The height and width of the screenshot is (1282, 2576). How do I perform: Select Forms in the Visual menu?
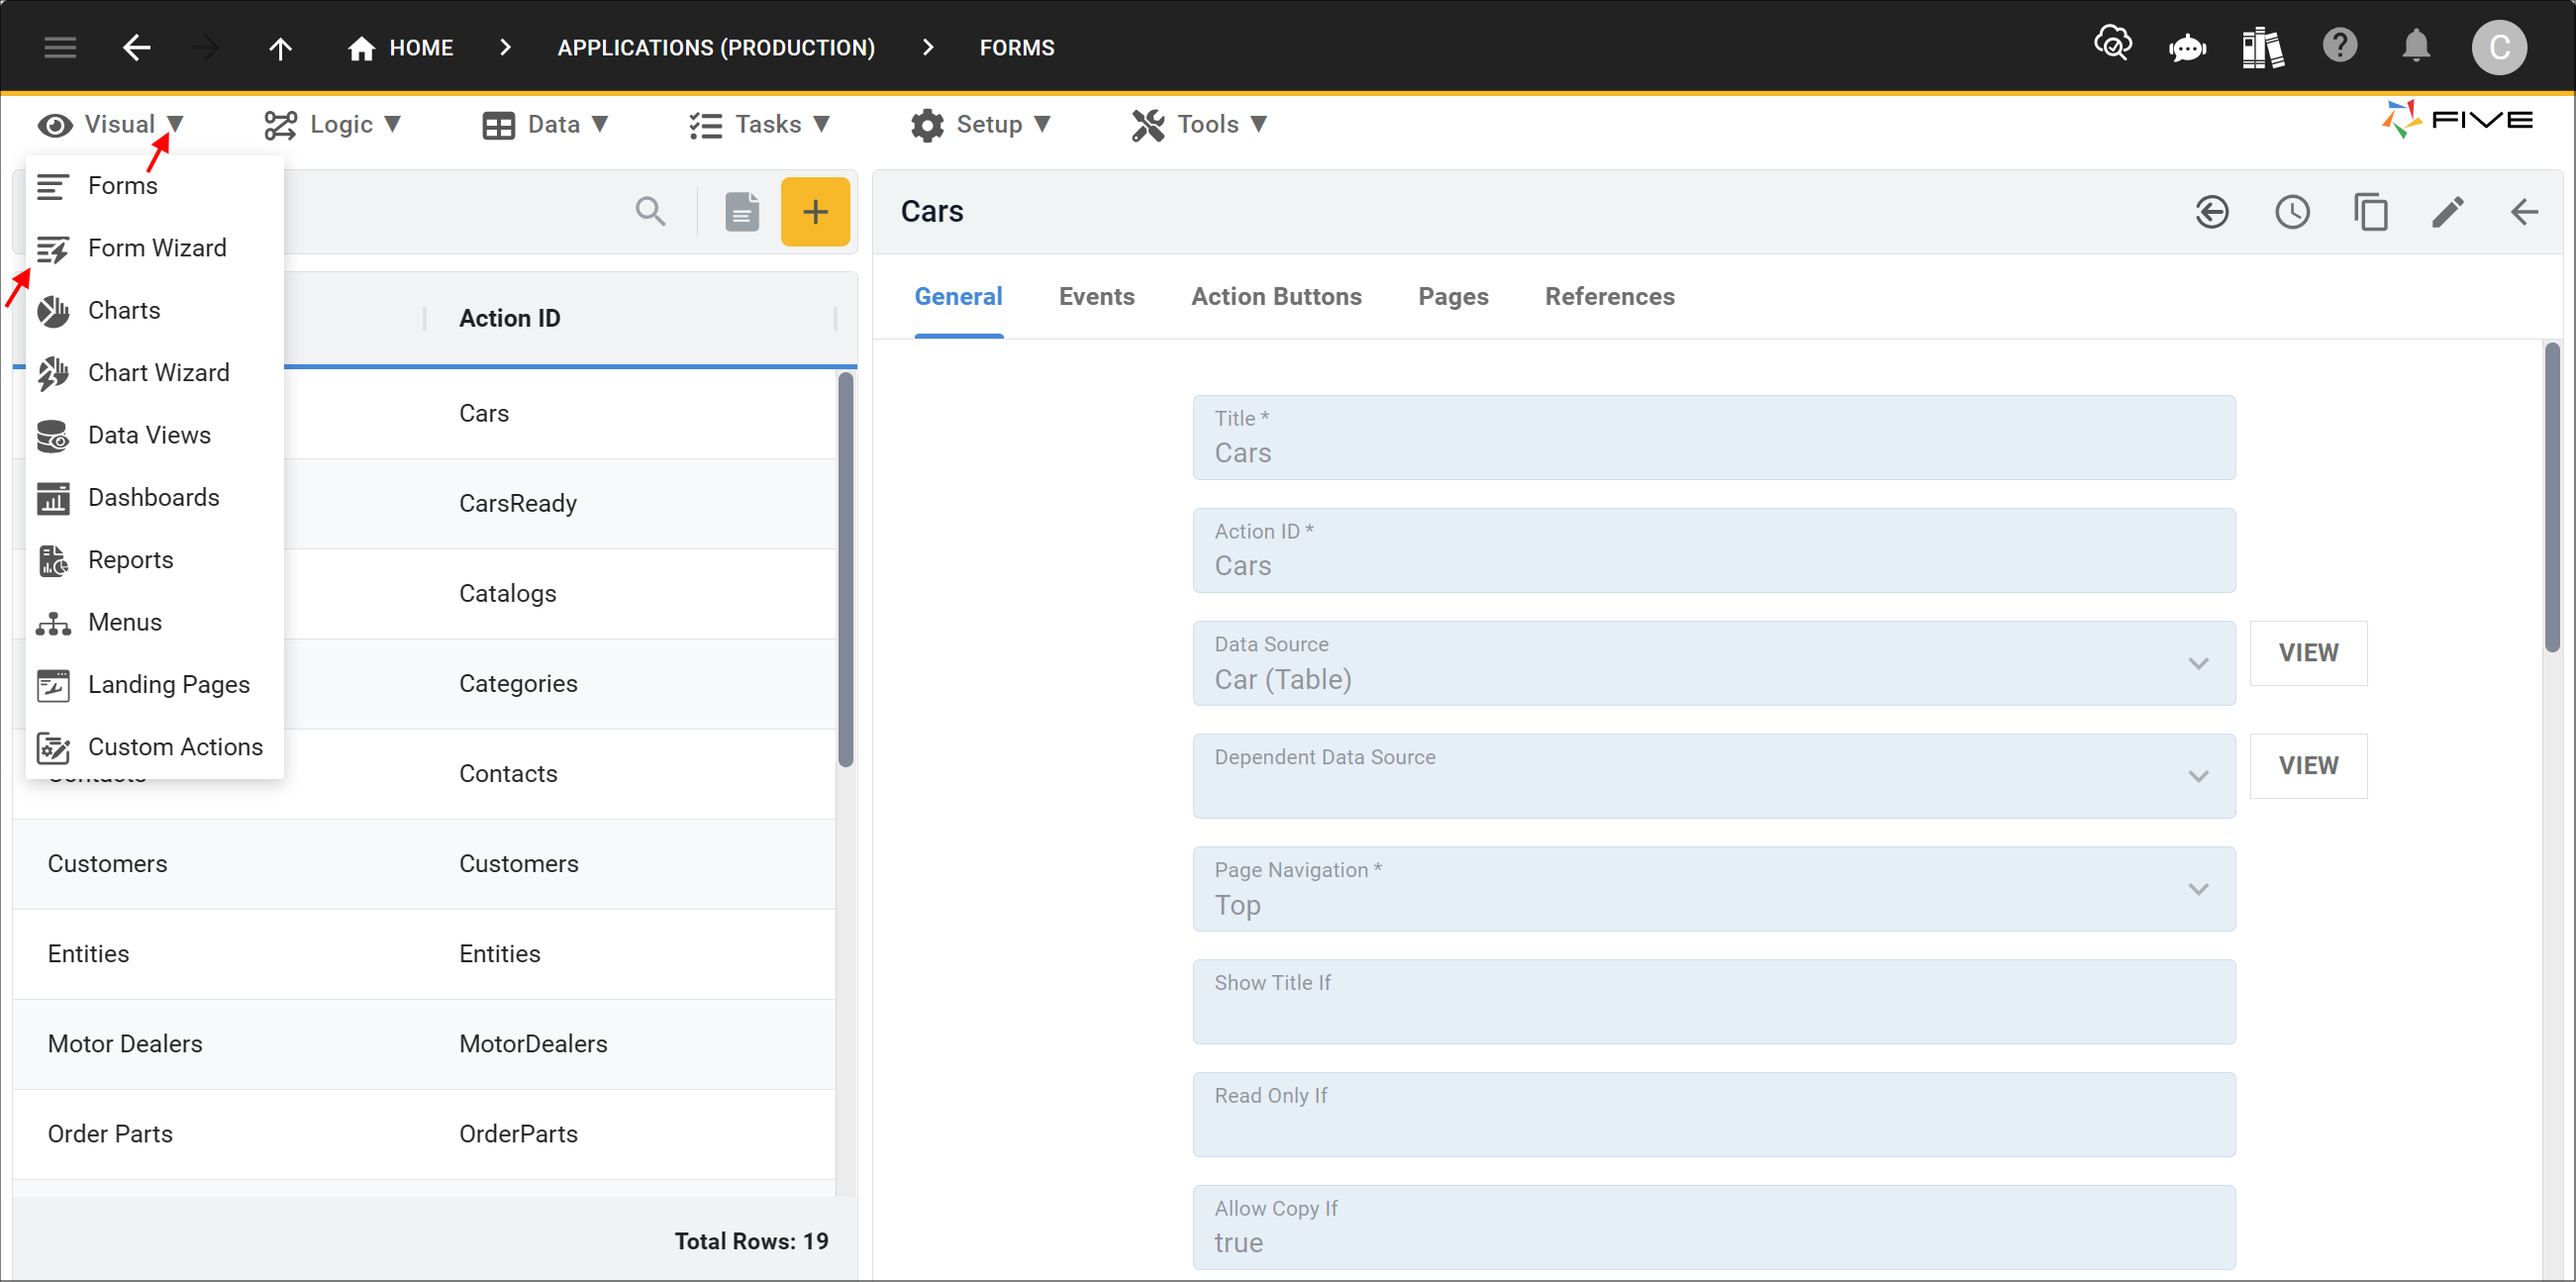click(x=155, y=186)
